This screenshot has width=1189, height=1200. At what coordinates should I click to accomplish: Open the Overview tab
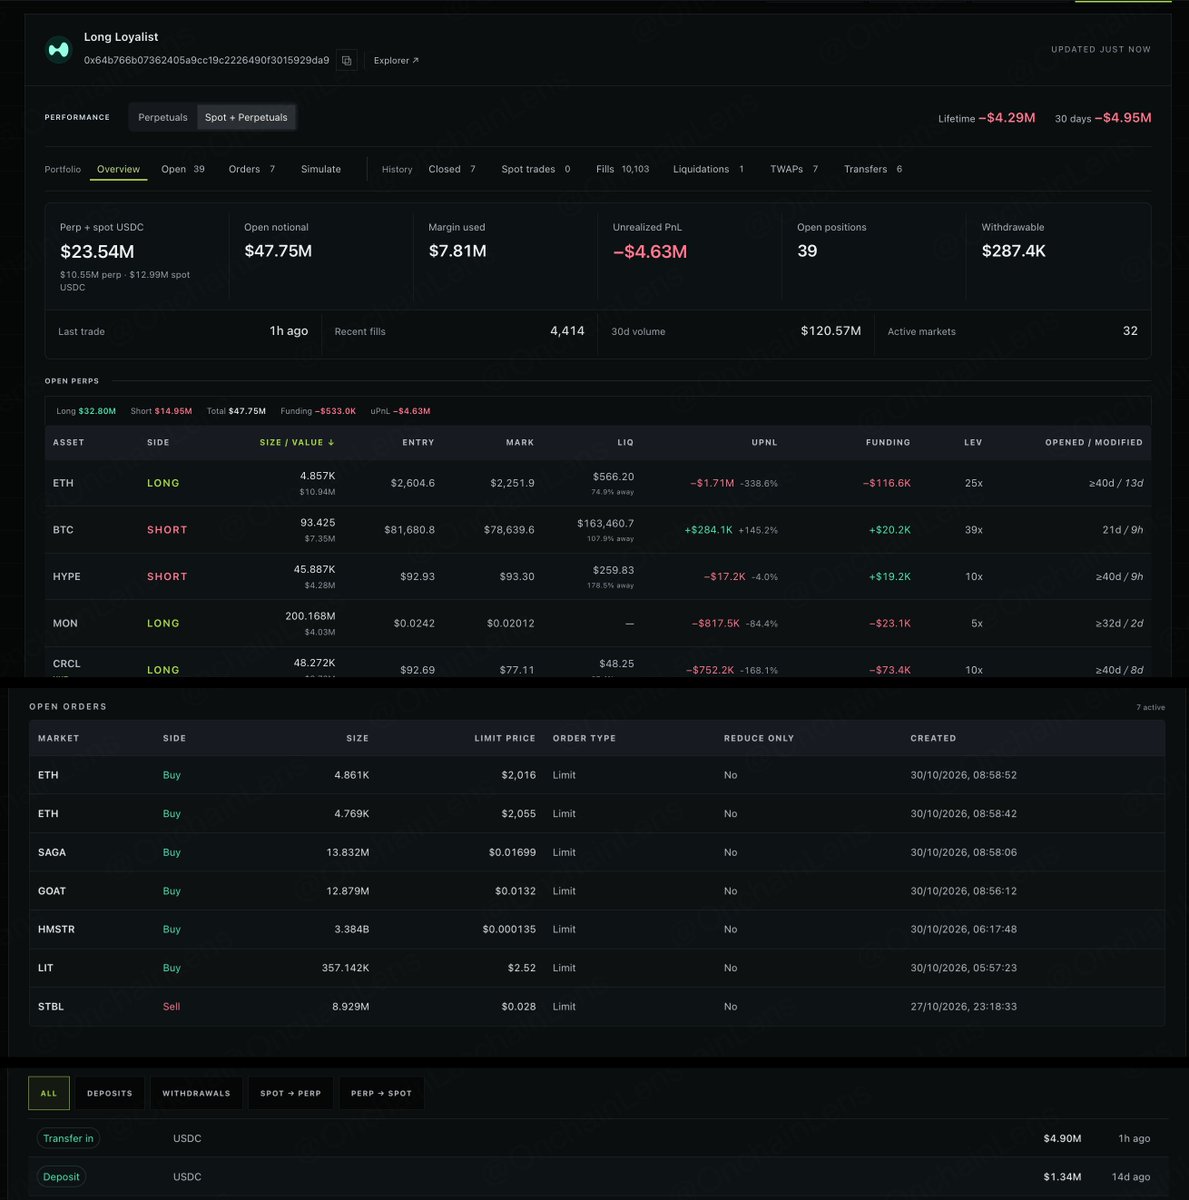[x=118, y=169]
